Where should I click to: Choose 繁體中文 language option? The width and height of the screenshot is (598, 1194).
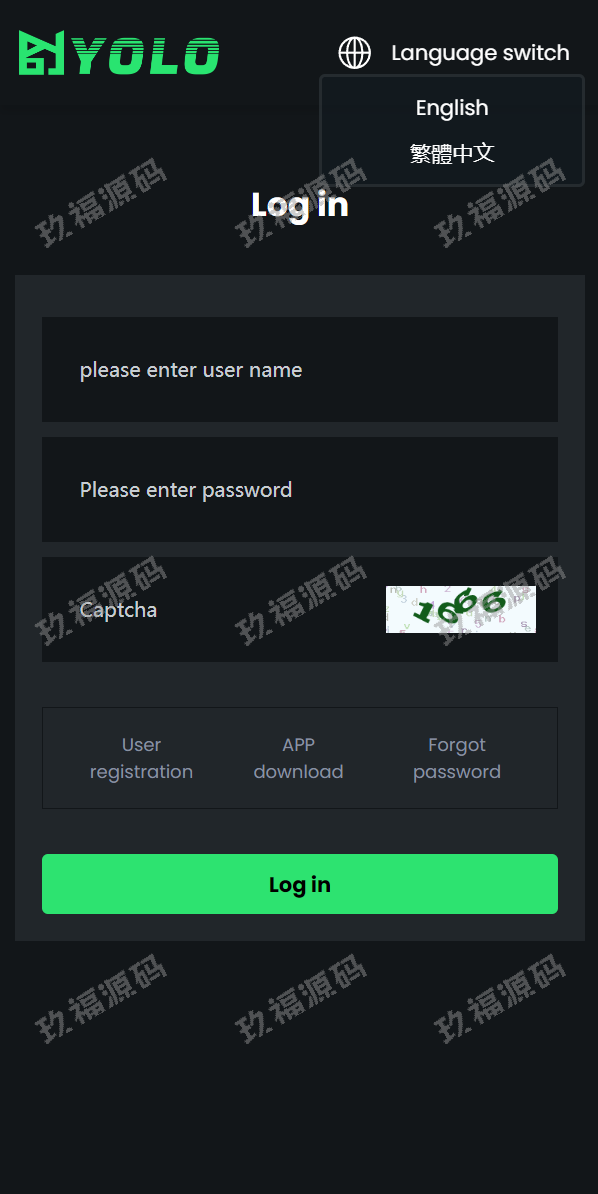tap(452, 153)
